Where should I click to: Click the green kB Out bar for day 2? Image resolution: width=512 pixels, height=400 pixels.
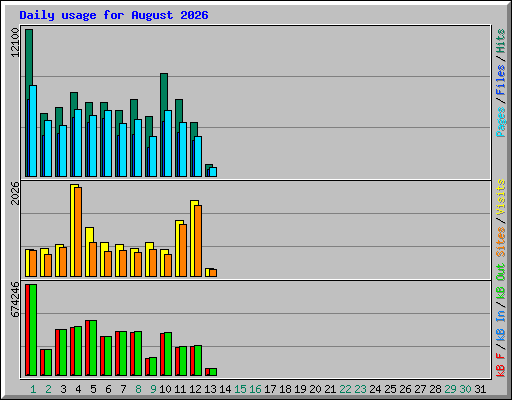pos(48,362)
